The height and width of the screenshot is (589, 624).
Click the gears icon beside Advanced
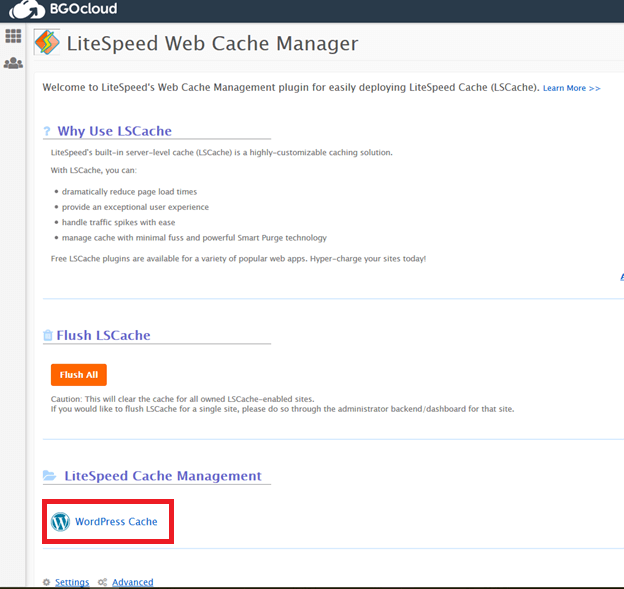tap(103, 582)
